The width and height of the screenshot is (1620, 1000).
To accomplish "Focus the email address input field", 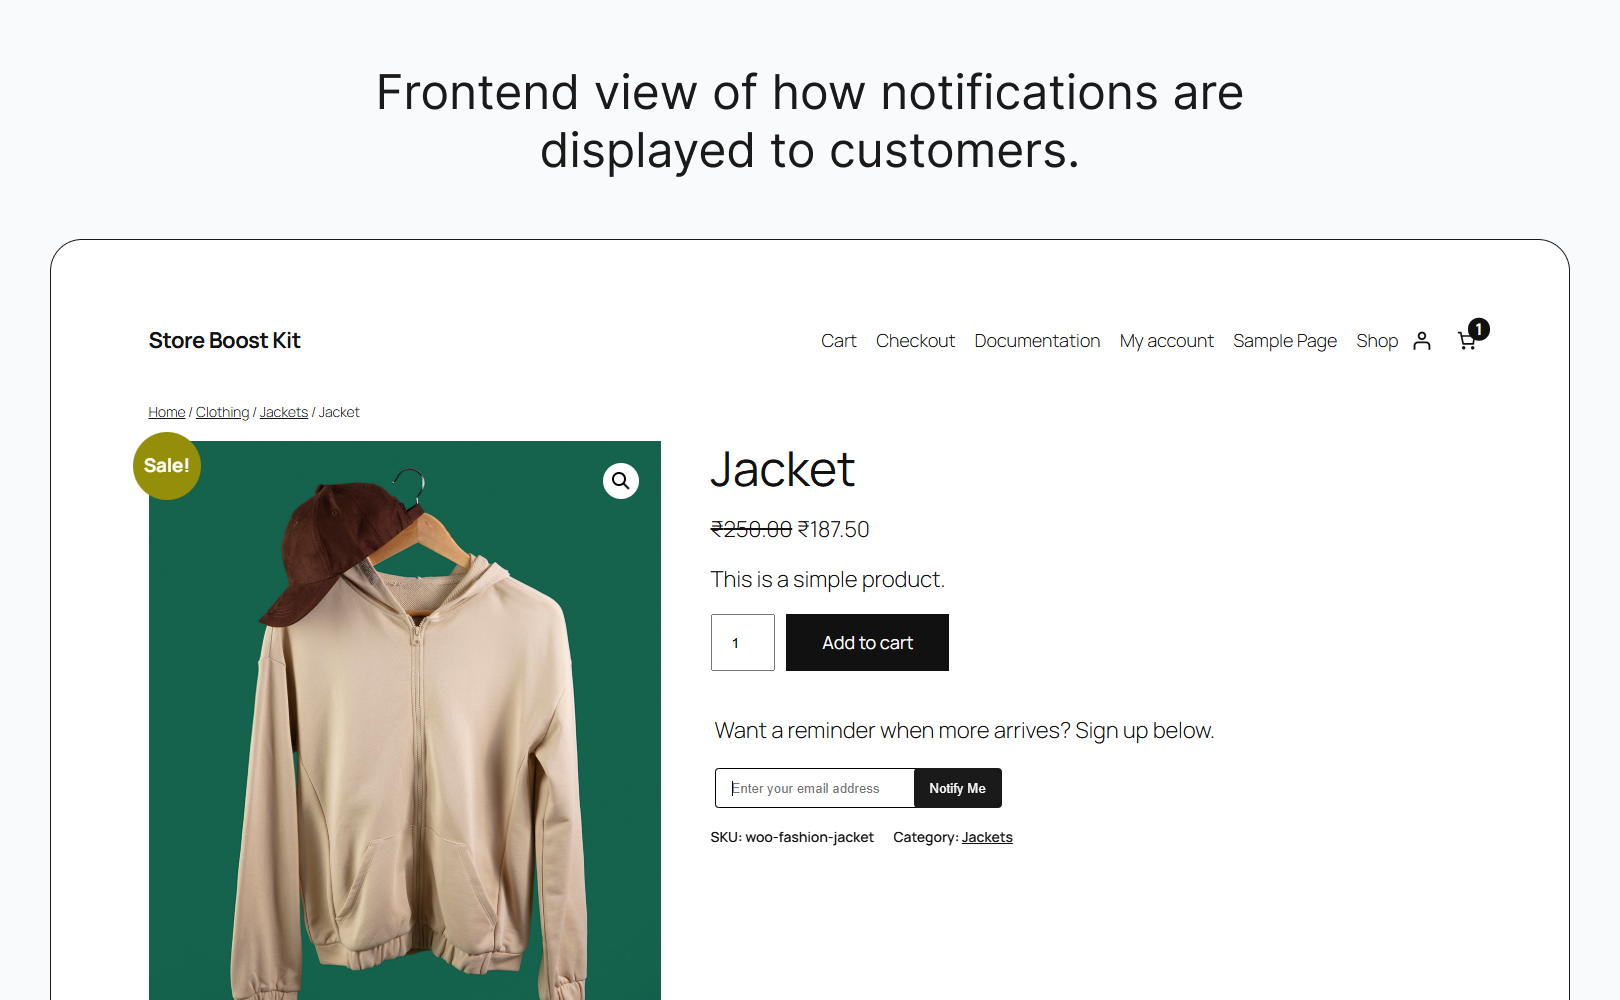I will [x=814, y=788].
